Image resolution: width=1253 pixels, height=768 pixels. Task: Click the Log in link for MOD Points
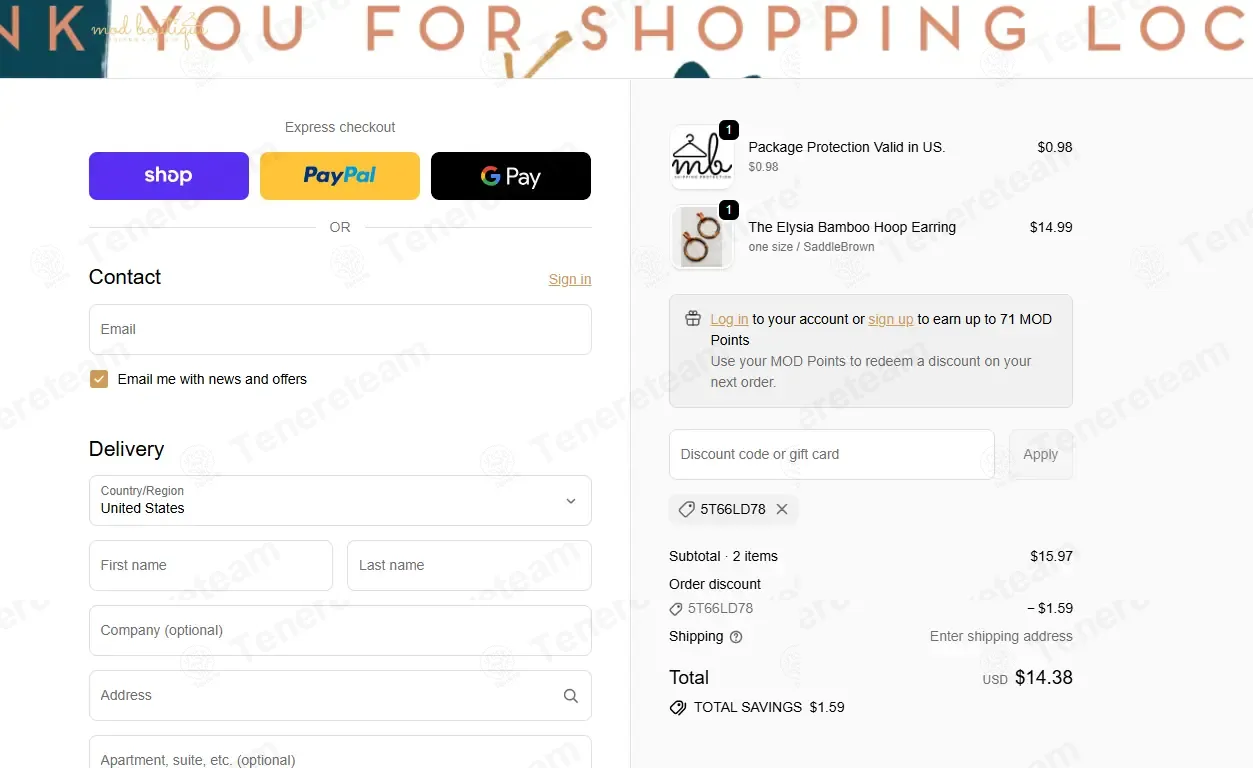pyautogui.click(x=729, y=319)
